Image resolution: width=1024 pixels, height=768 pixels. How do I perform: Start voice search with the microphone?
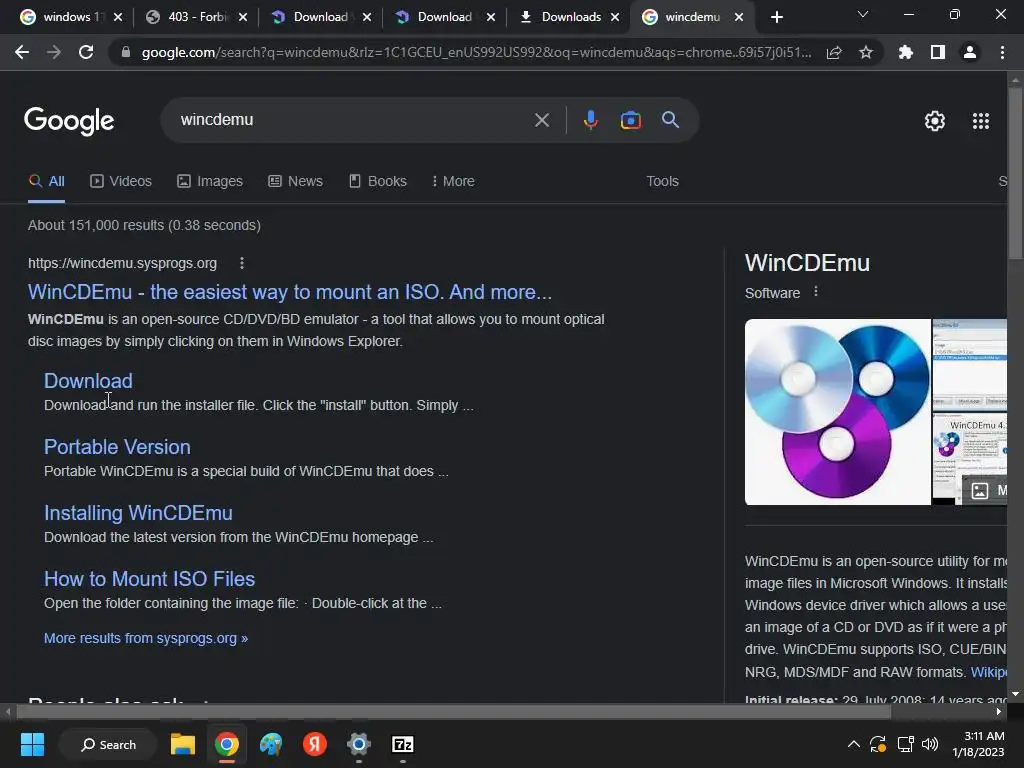(x=590, y=120)
